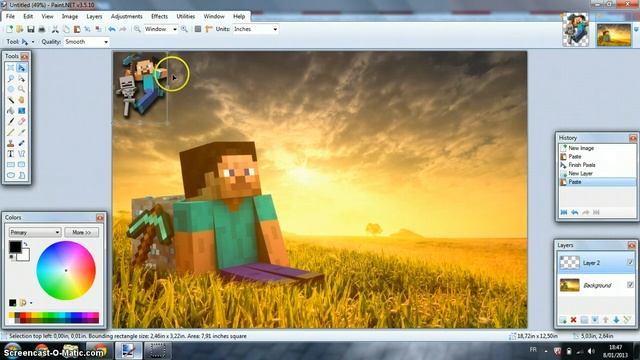Viewport: 640px width, 360px height.
Task: Select the Freeform Shape tool
Action: click(x=21, y=175)
